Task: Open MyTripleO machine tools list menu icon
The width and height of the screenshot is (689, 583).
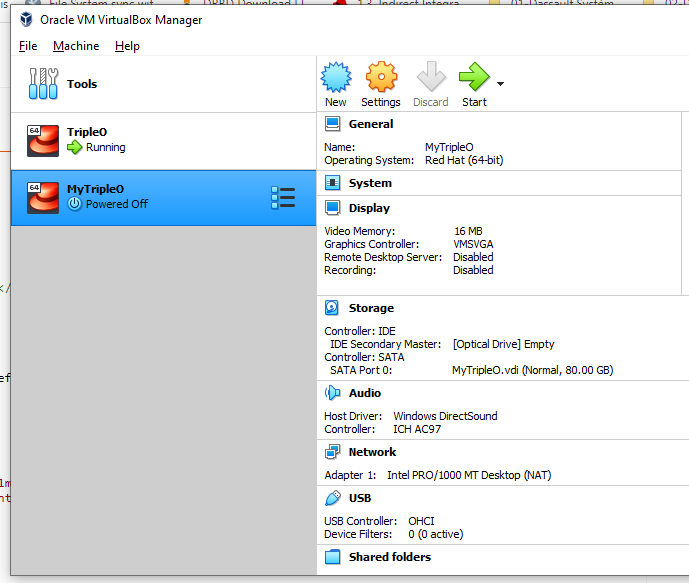Action: tap(283, 198)
